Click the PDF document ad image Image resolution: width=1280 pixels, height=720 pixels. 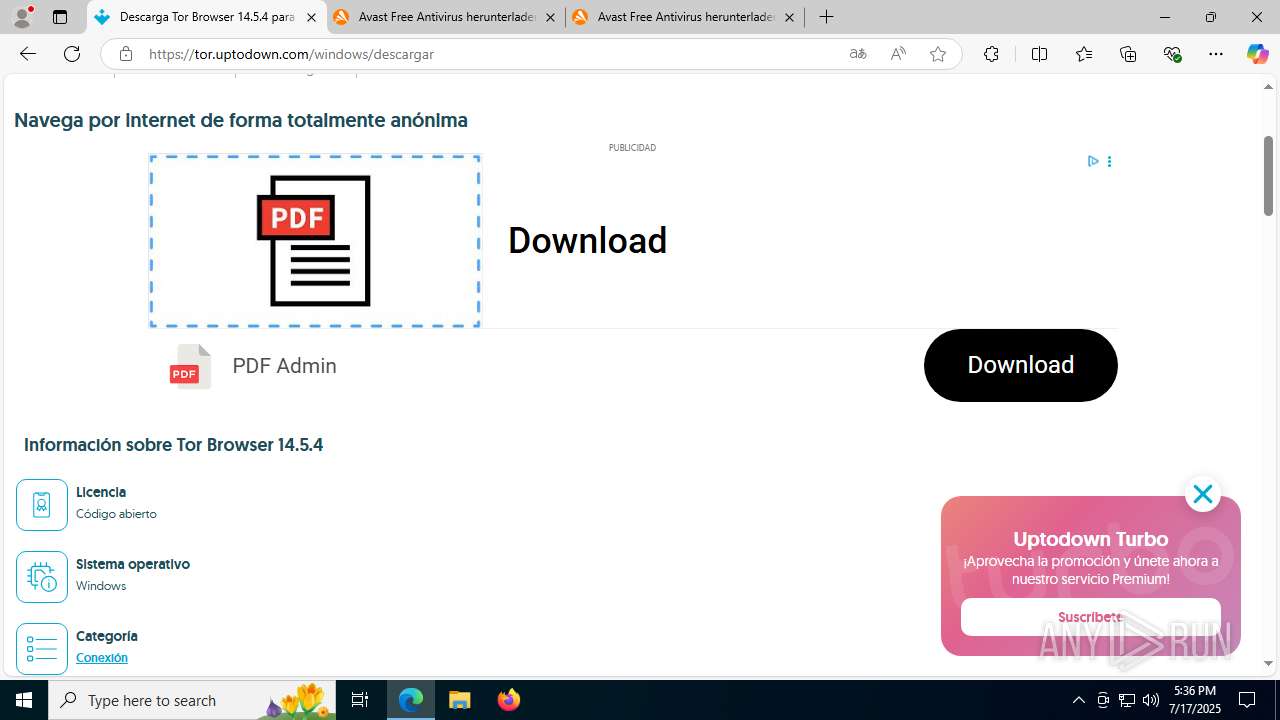pyautogui.click(x=315, y=241)
